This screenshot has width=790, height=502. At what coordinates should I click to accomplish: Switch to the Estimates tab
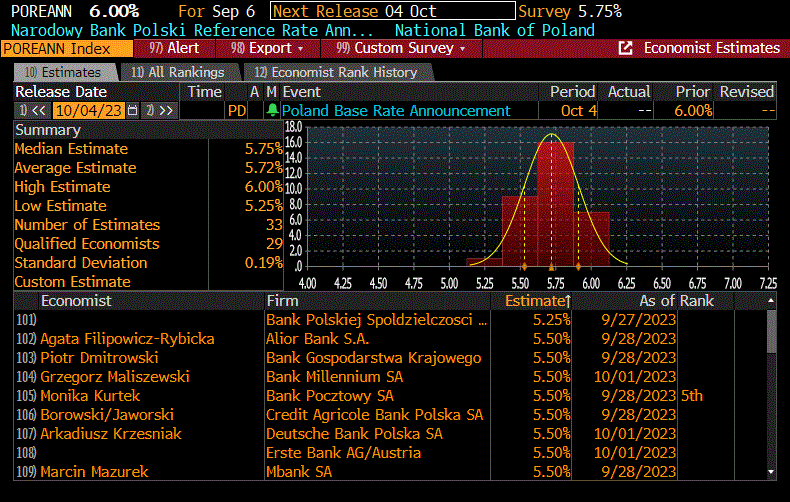[x=63, y=73]
